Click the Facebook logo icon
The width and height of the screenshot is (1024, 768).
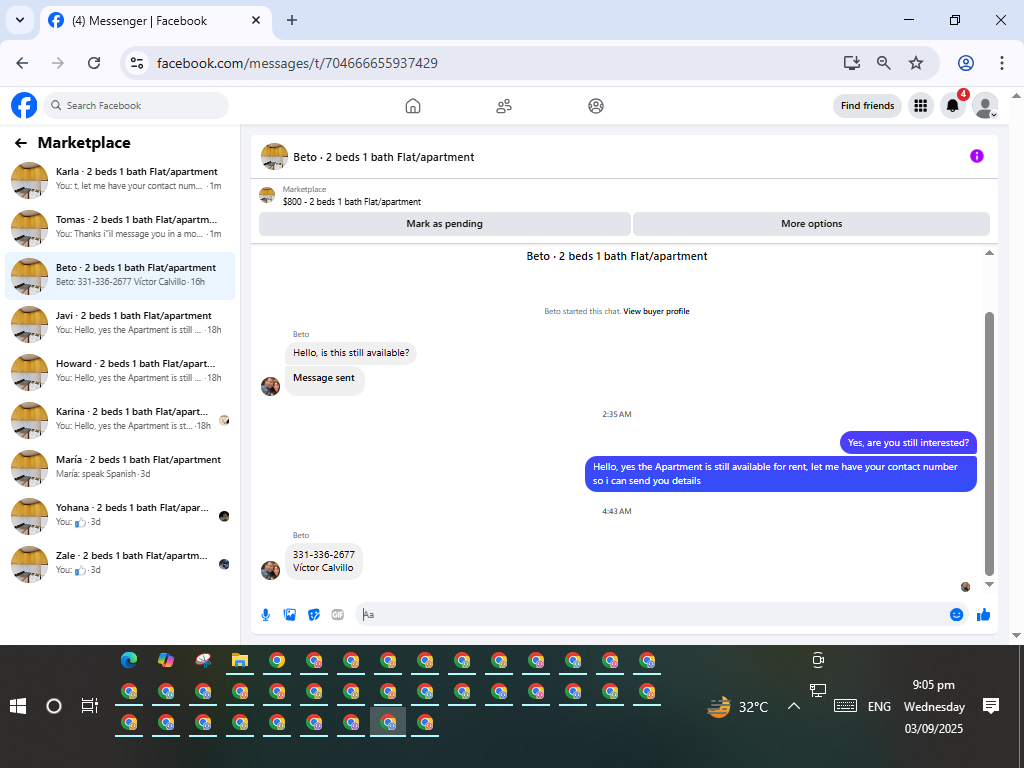tap(24, 105)
